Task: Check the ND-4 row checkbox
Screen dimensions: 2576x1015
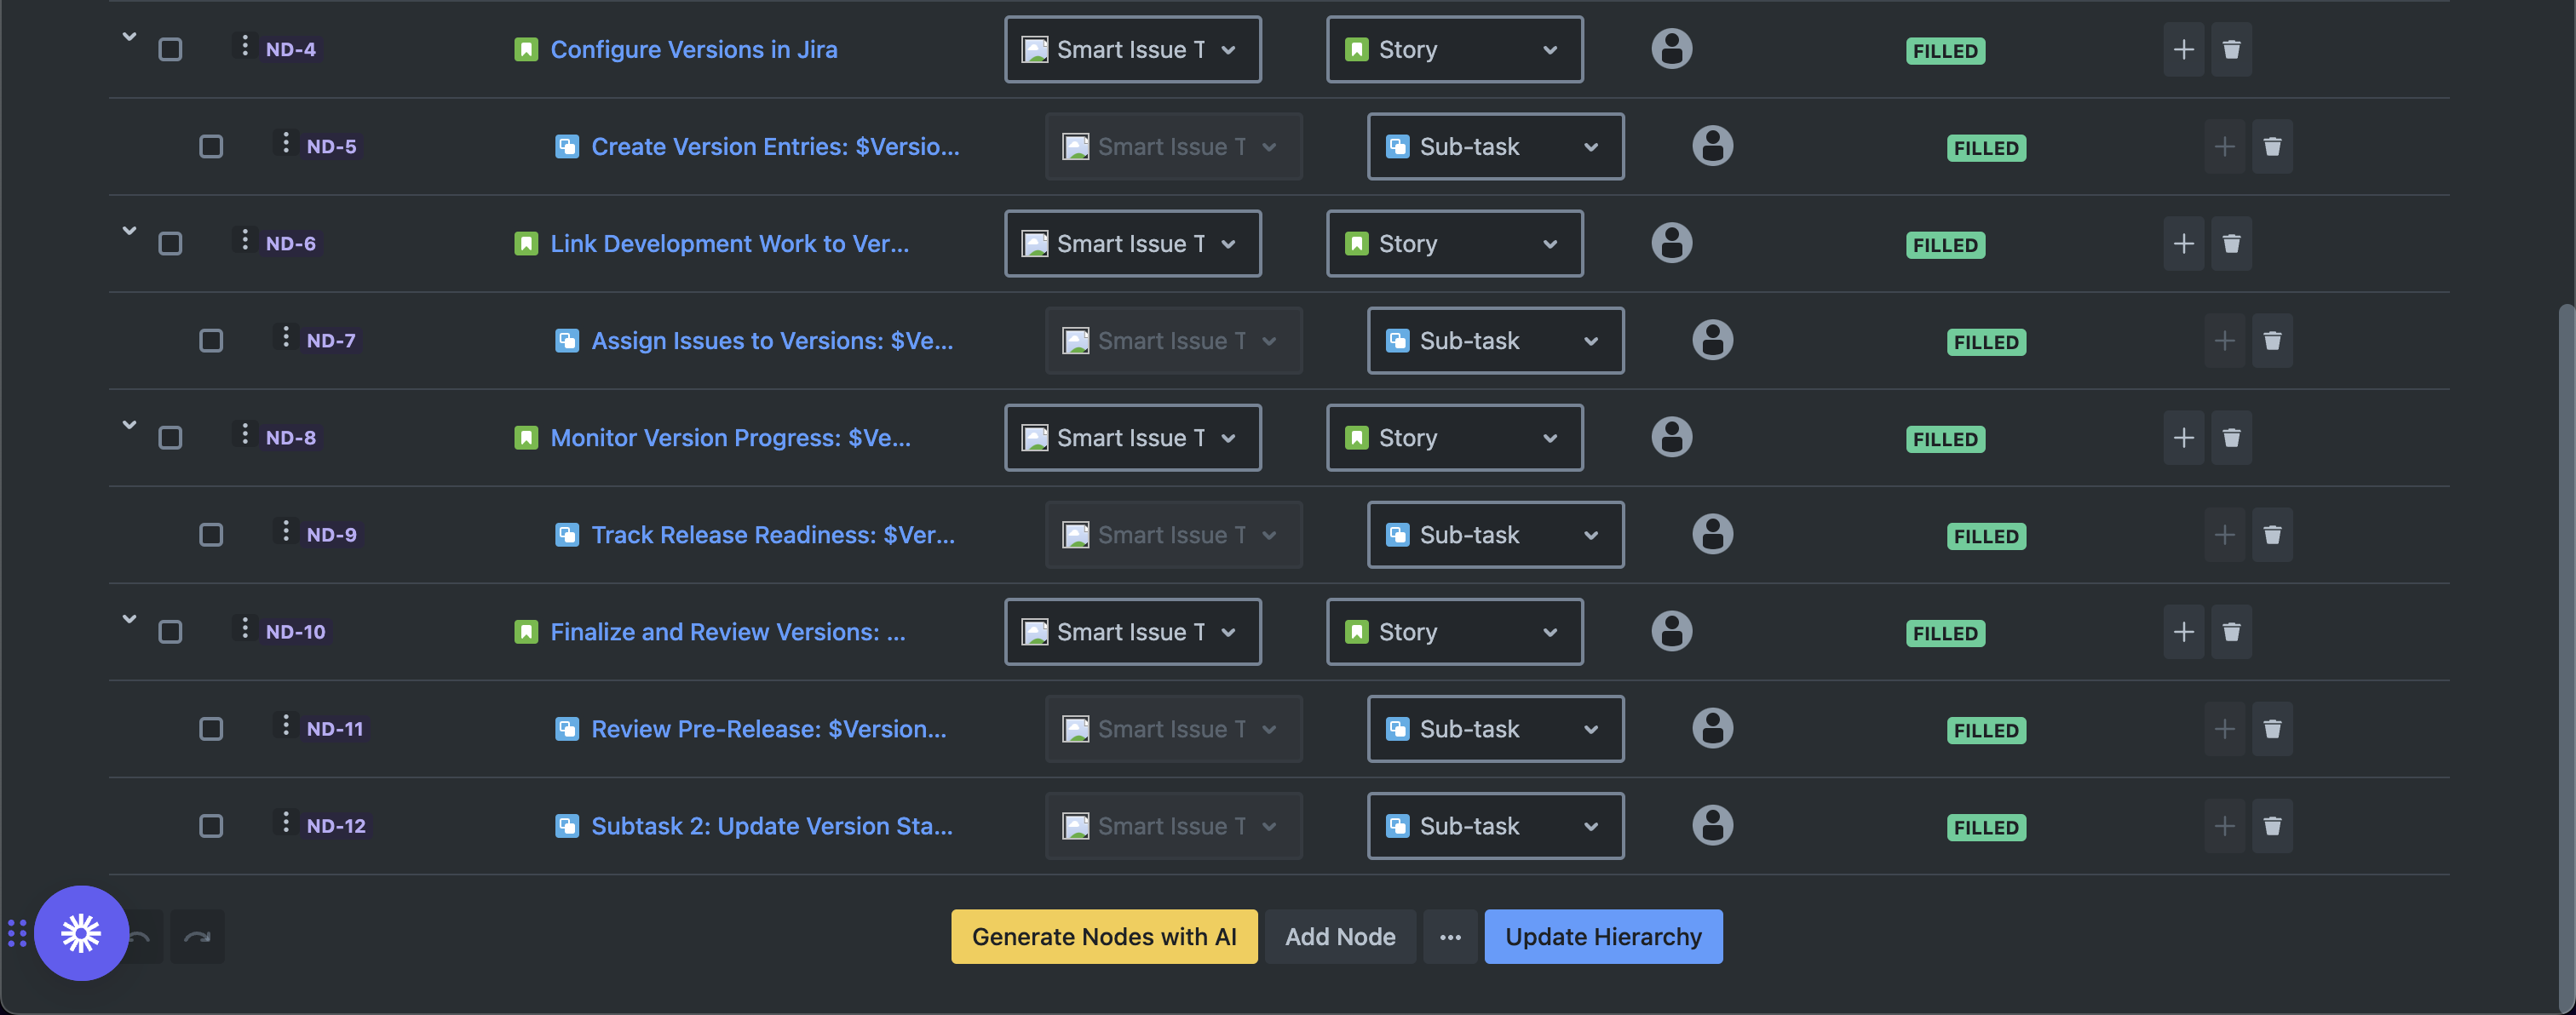Action: (170, 49)
